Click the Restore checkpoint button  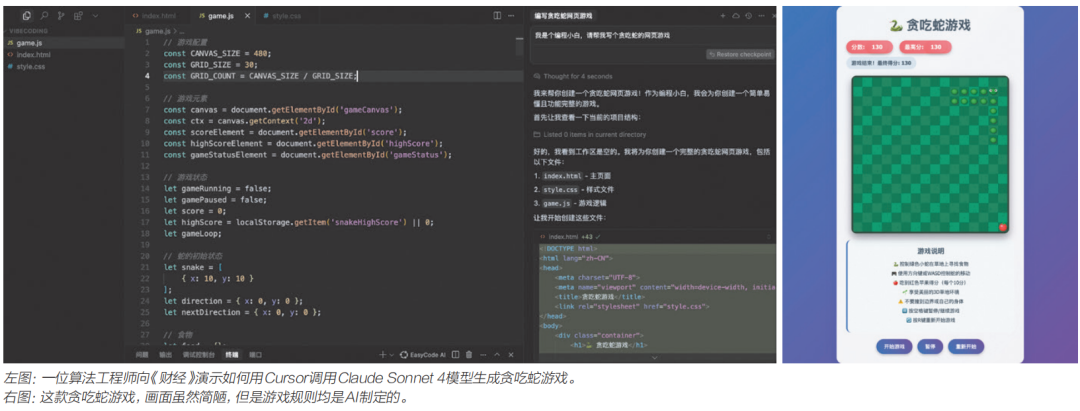coord(739,54)
